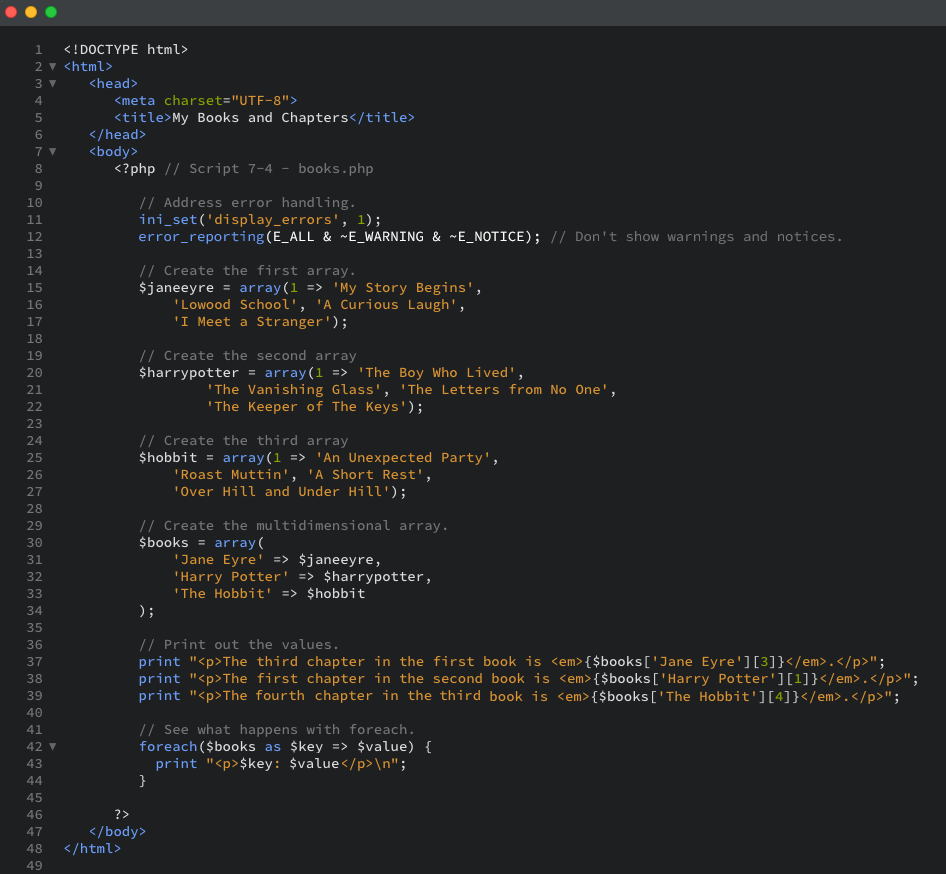Click the 'Lowood School' string
The height and width of the screenshot is (874, 946).
(235, 305)
